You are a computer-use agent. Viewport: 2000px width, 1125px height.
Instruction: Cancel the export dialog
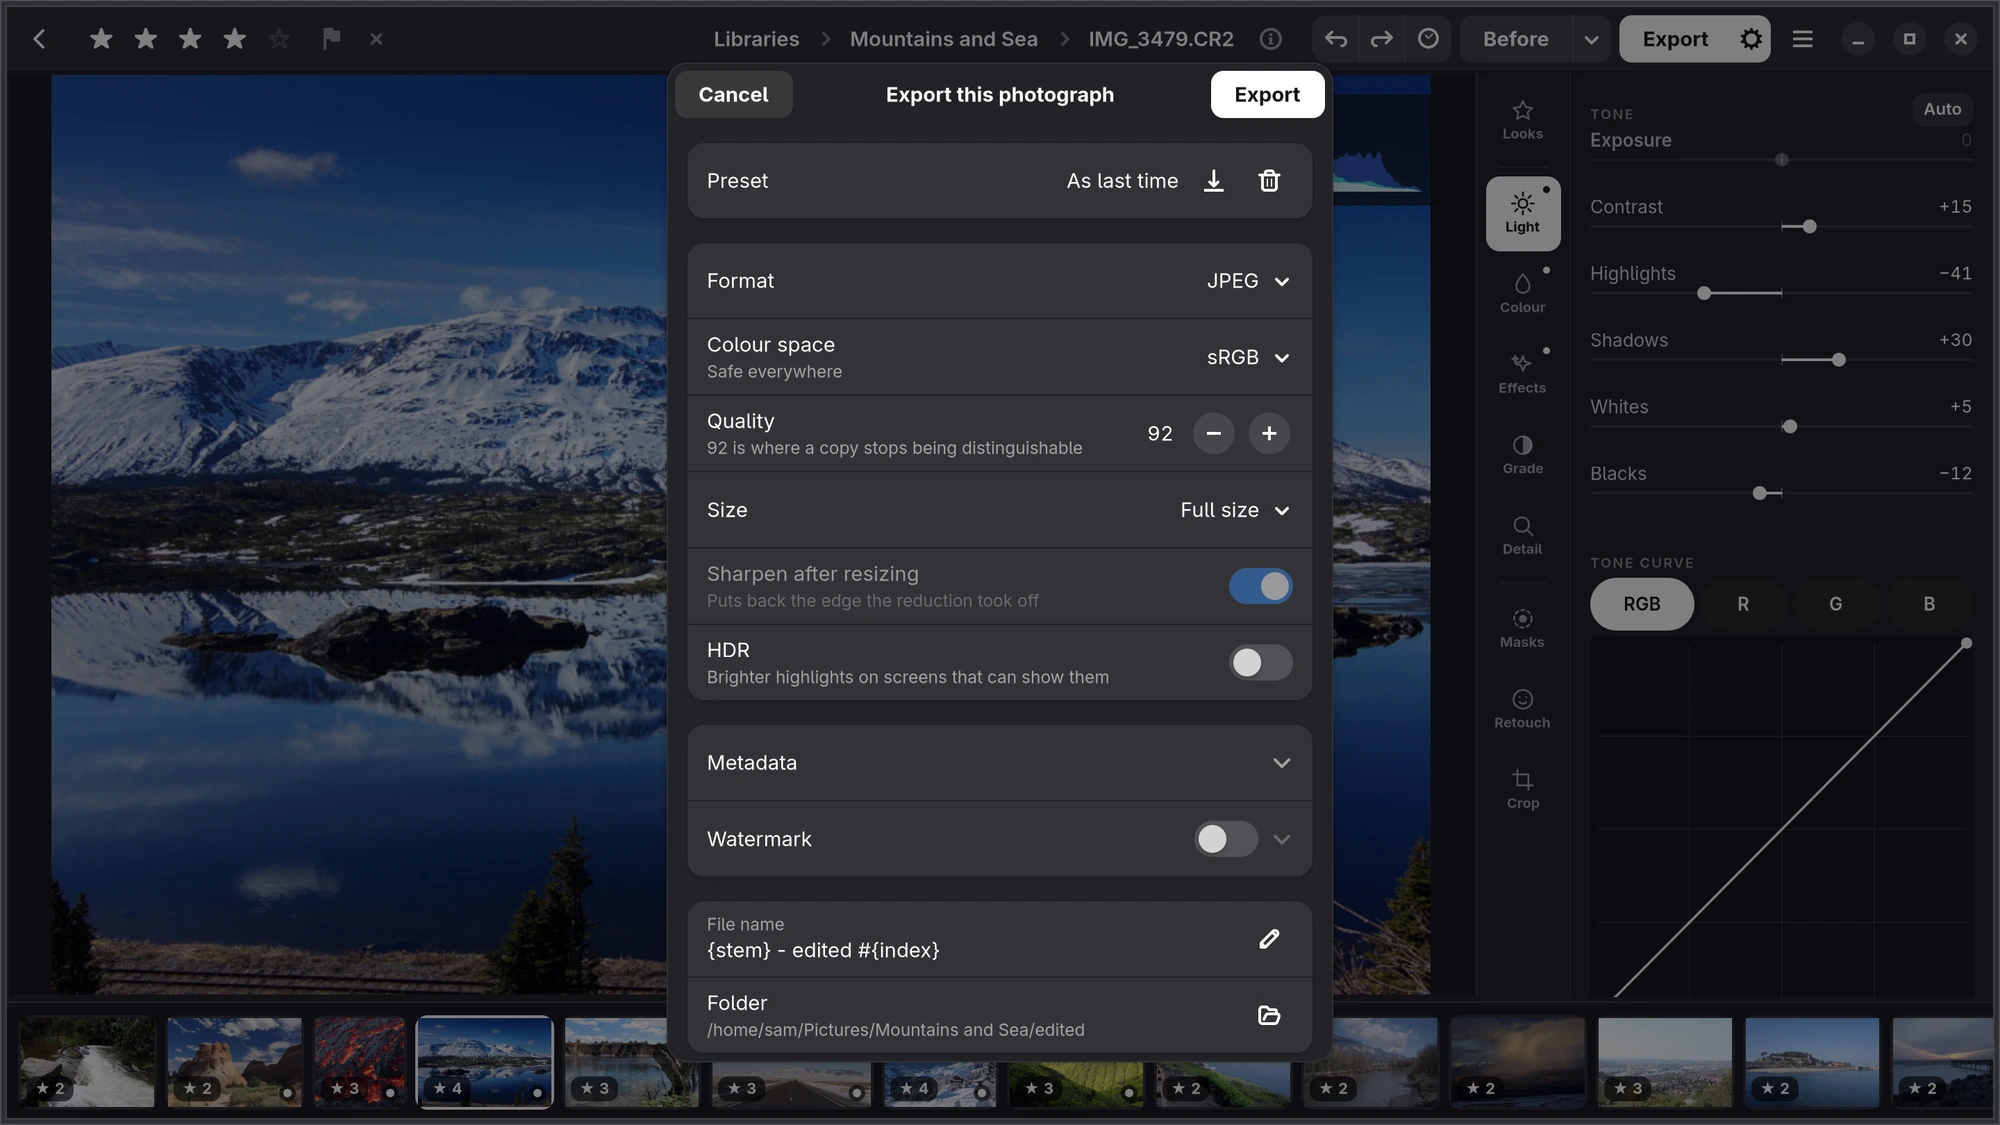733,95
